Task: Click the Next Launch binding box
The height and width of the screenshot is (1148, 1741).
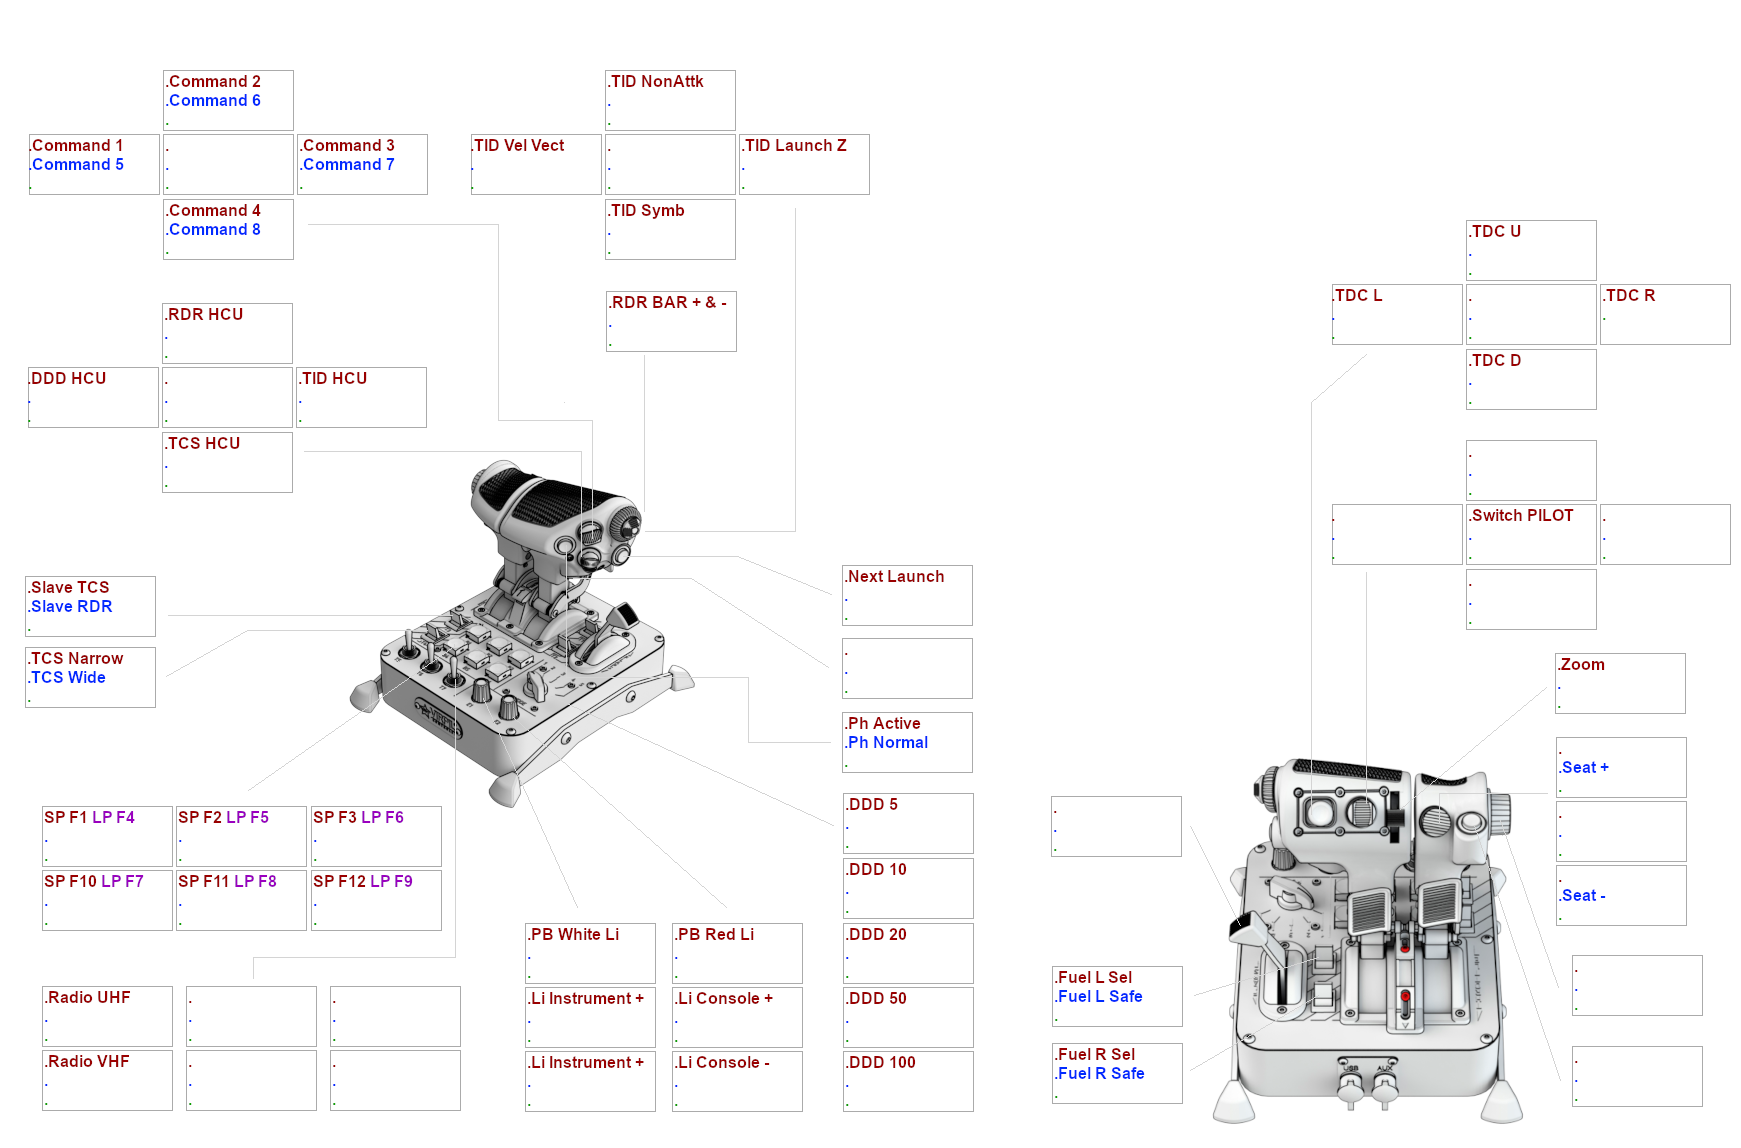Action: tap(907, 595)
